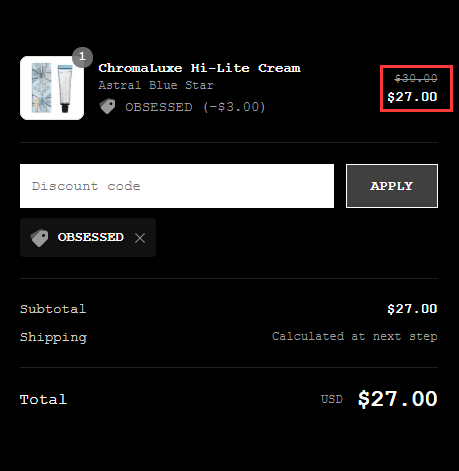Click the tag icon in the OBSESSED chip
Image resolution: width=459 pixels, height=471 pixels.
(39, 238)
